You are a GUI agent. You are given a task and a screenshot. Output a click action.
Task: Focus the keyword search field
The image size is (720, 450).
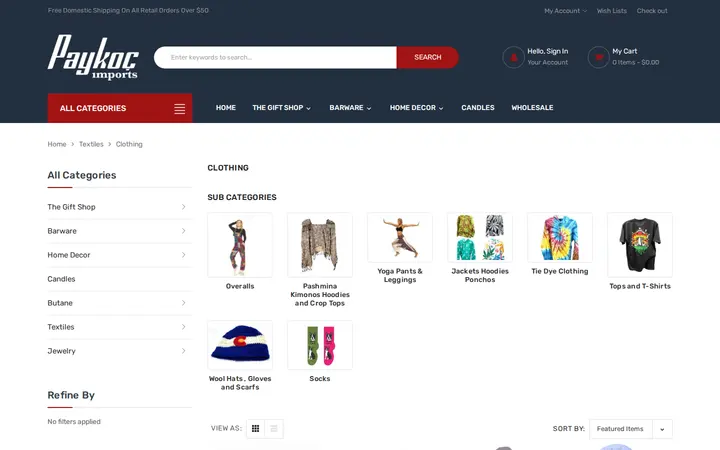[x=276, y=57]
